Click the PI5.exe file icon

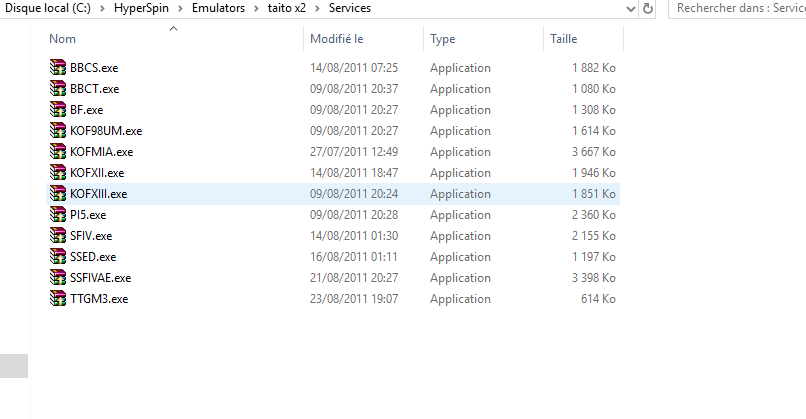[58, 214]
